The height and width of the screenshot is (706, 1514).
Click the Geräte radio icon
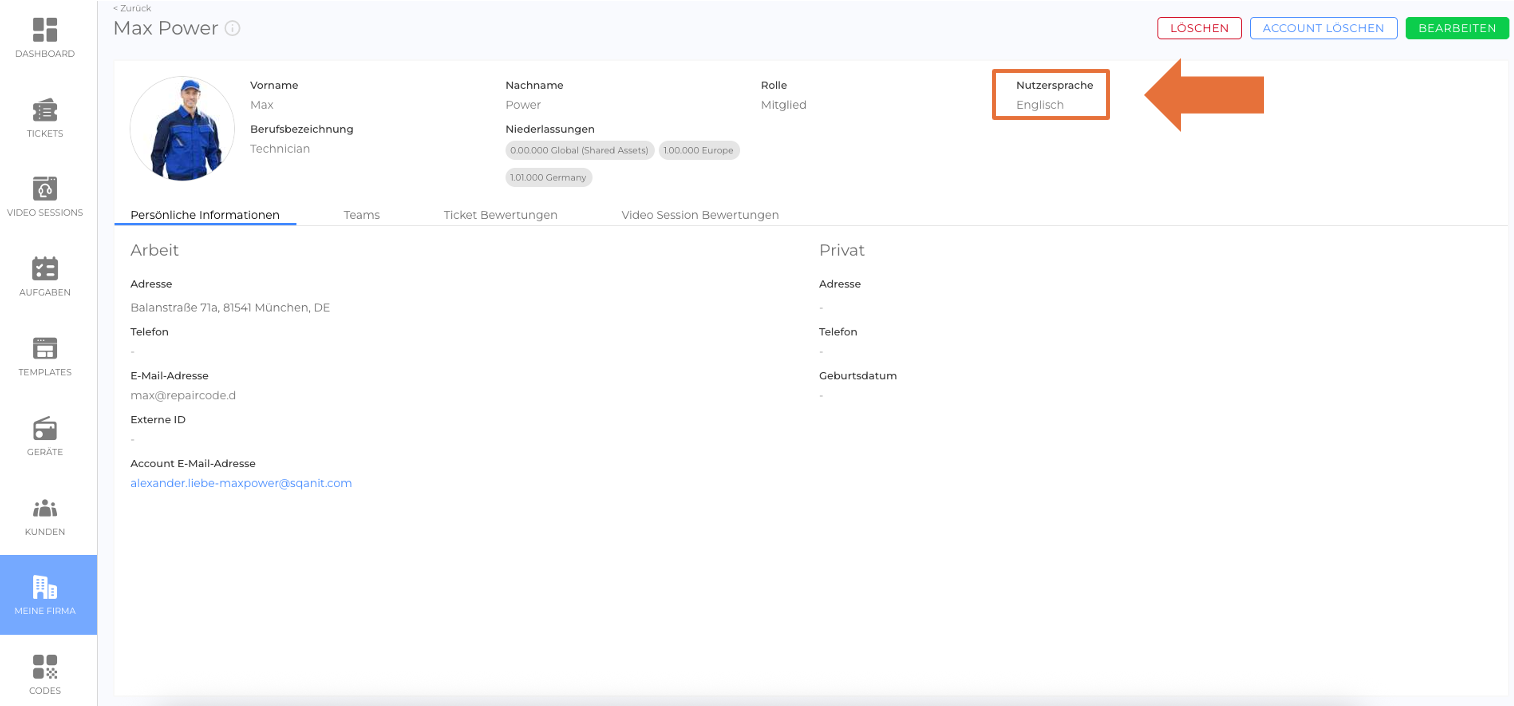coord(45,429)
